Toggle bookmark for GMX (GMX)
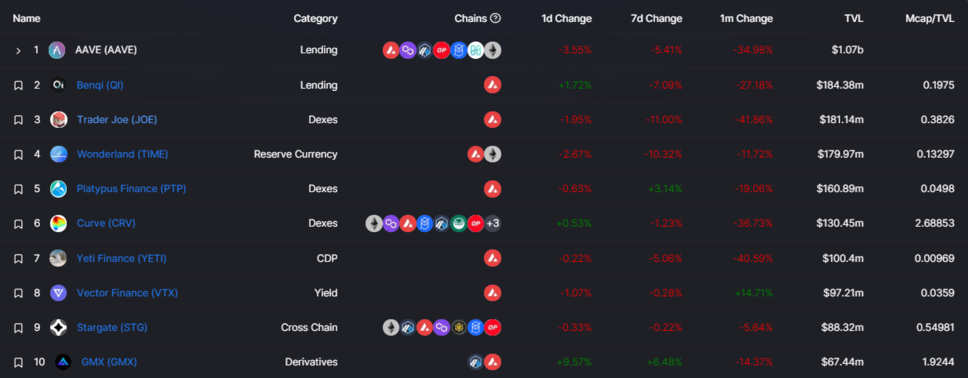Image resolution: width=968 pixels, height=378 pixels. click(x=19, y=362)
